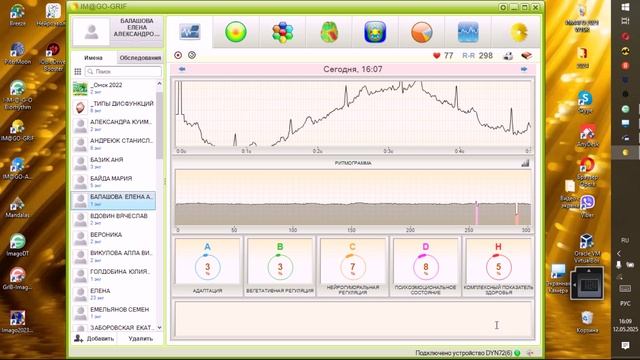Image resolution: width=640 pixels, height=360 pixels.
Task: Click the Добавить button
Action: click(94, 338)
